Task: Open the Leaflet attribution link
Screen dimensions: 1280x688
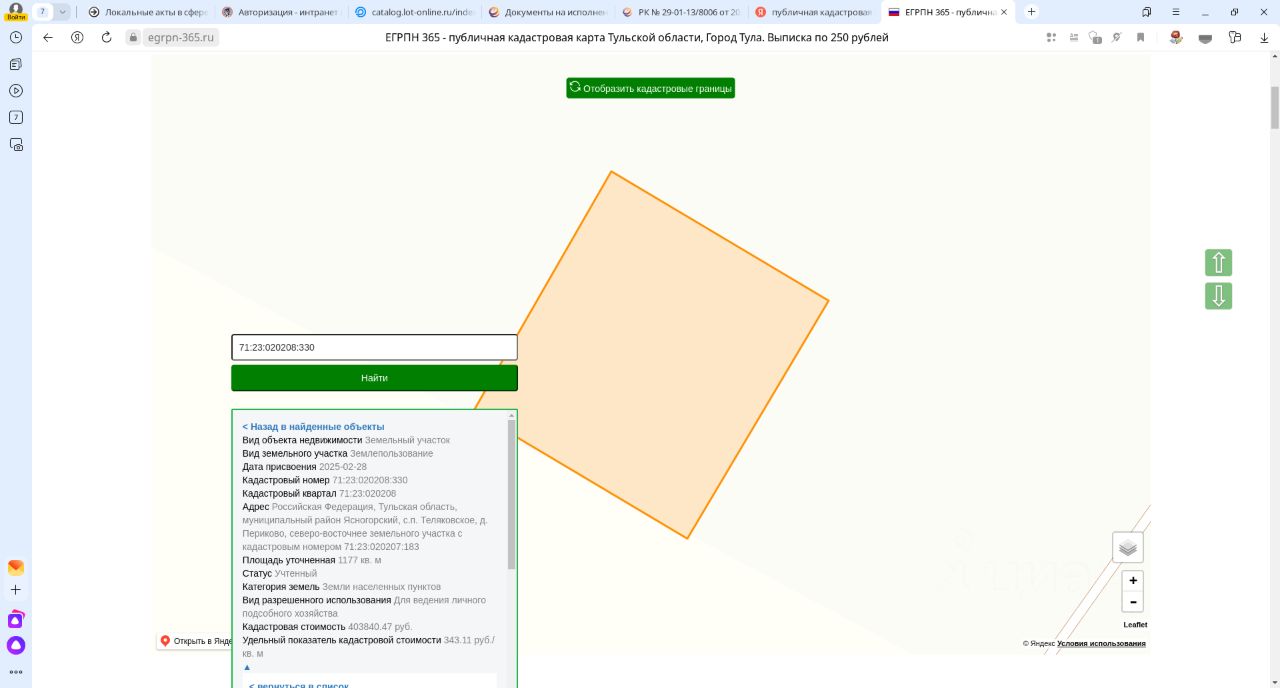Action: click(x=1135, y=625)
